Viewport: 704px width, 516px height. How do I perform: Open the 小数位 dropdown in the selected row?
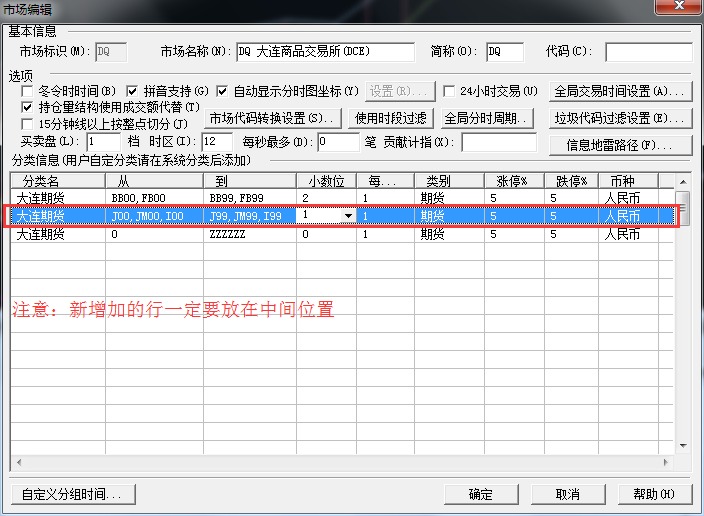[x=348, y=216]
